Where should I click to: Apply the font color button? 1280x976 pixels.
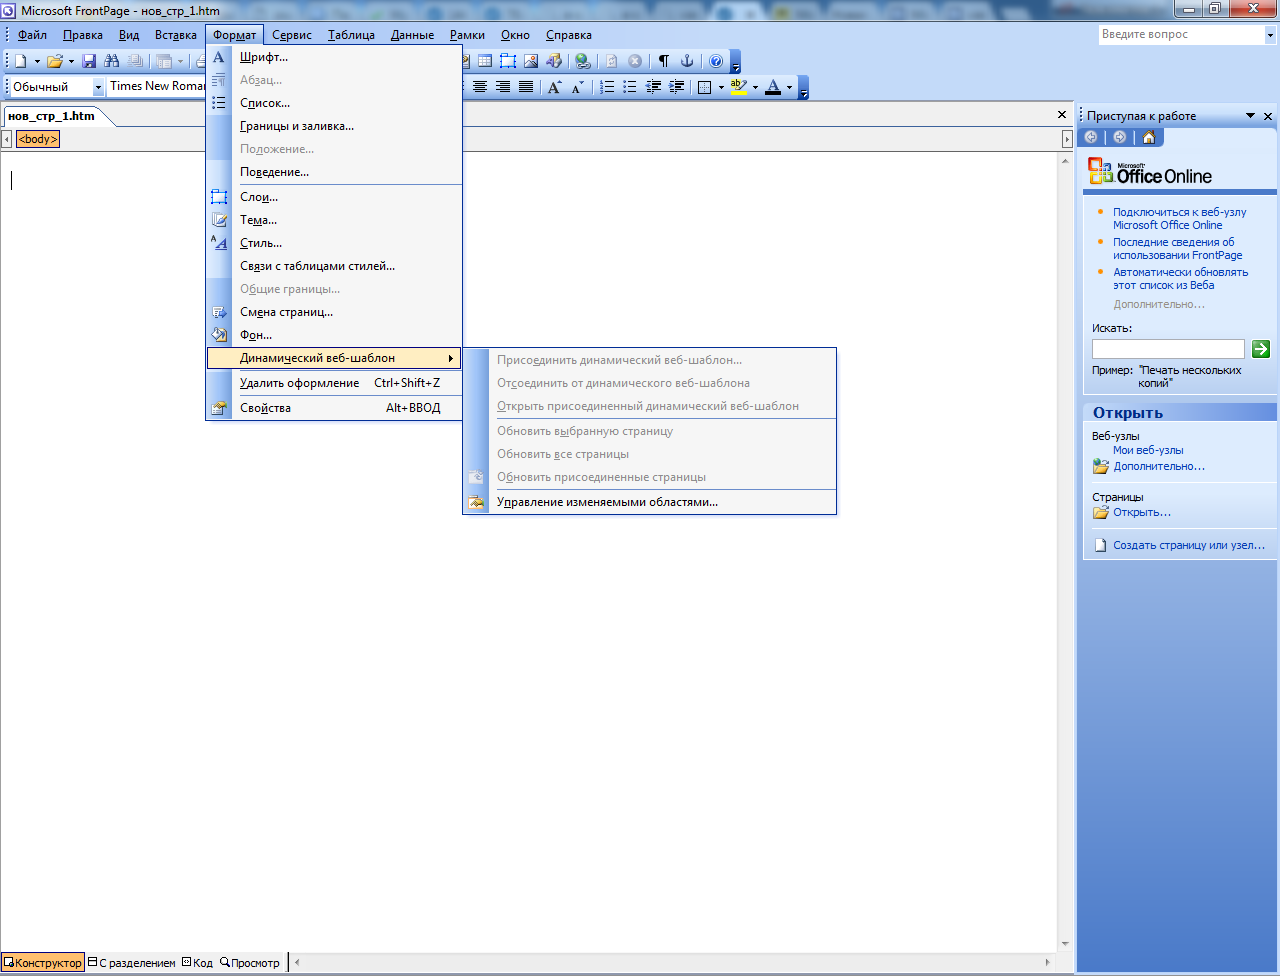coord(772,87)
